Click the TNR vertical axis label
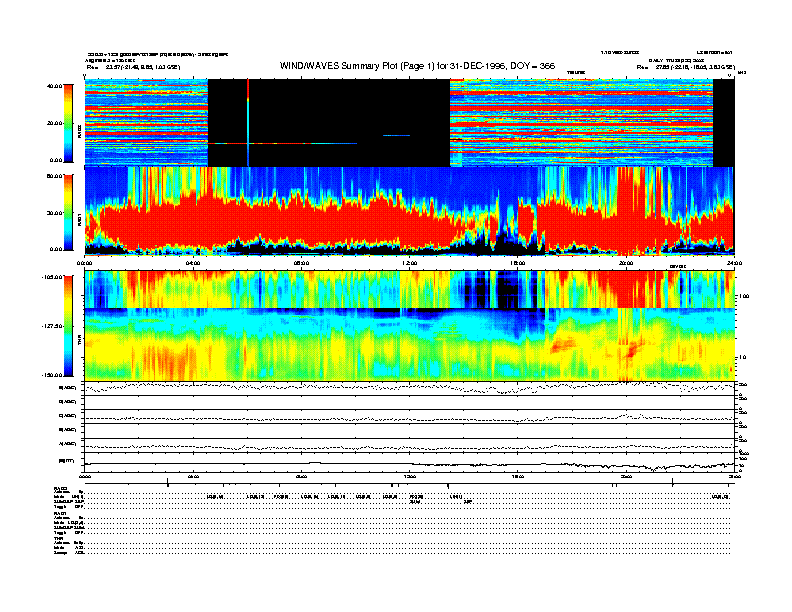This screenshot has height=612, width=792. point(79,342)
